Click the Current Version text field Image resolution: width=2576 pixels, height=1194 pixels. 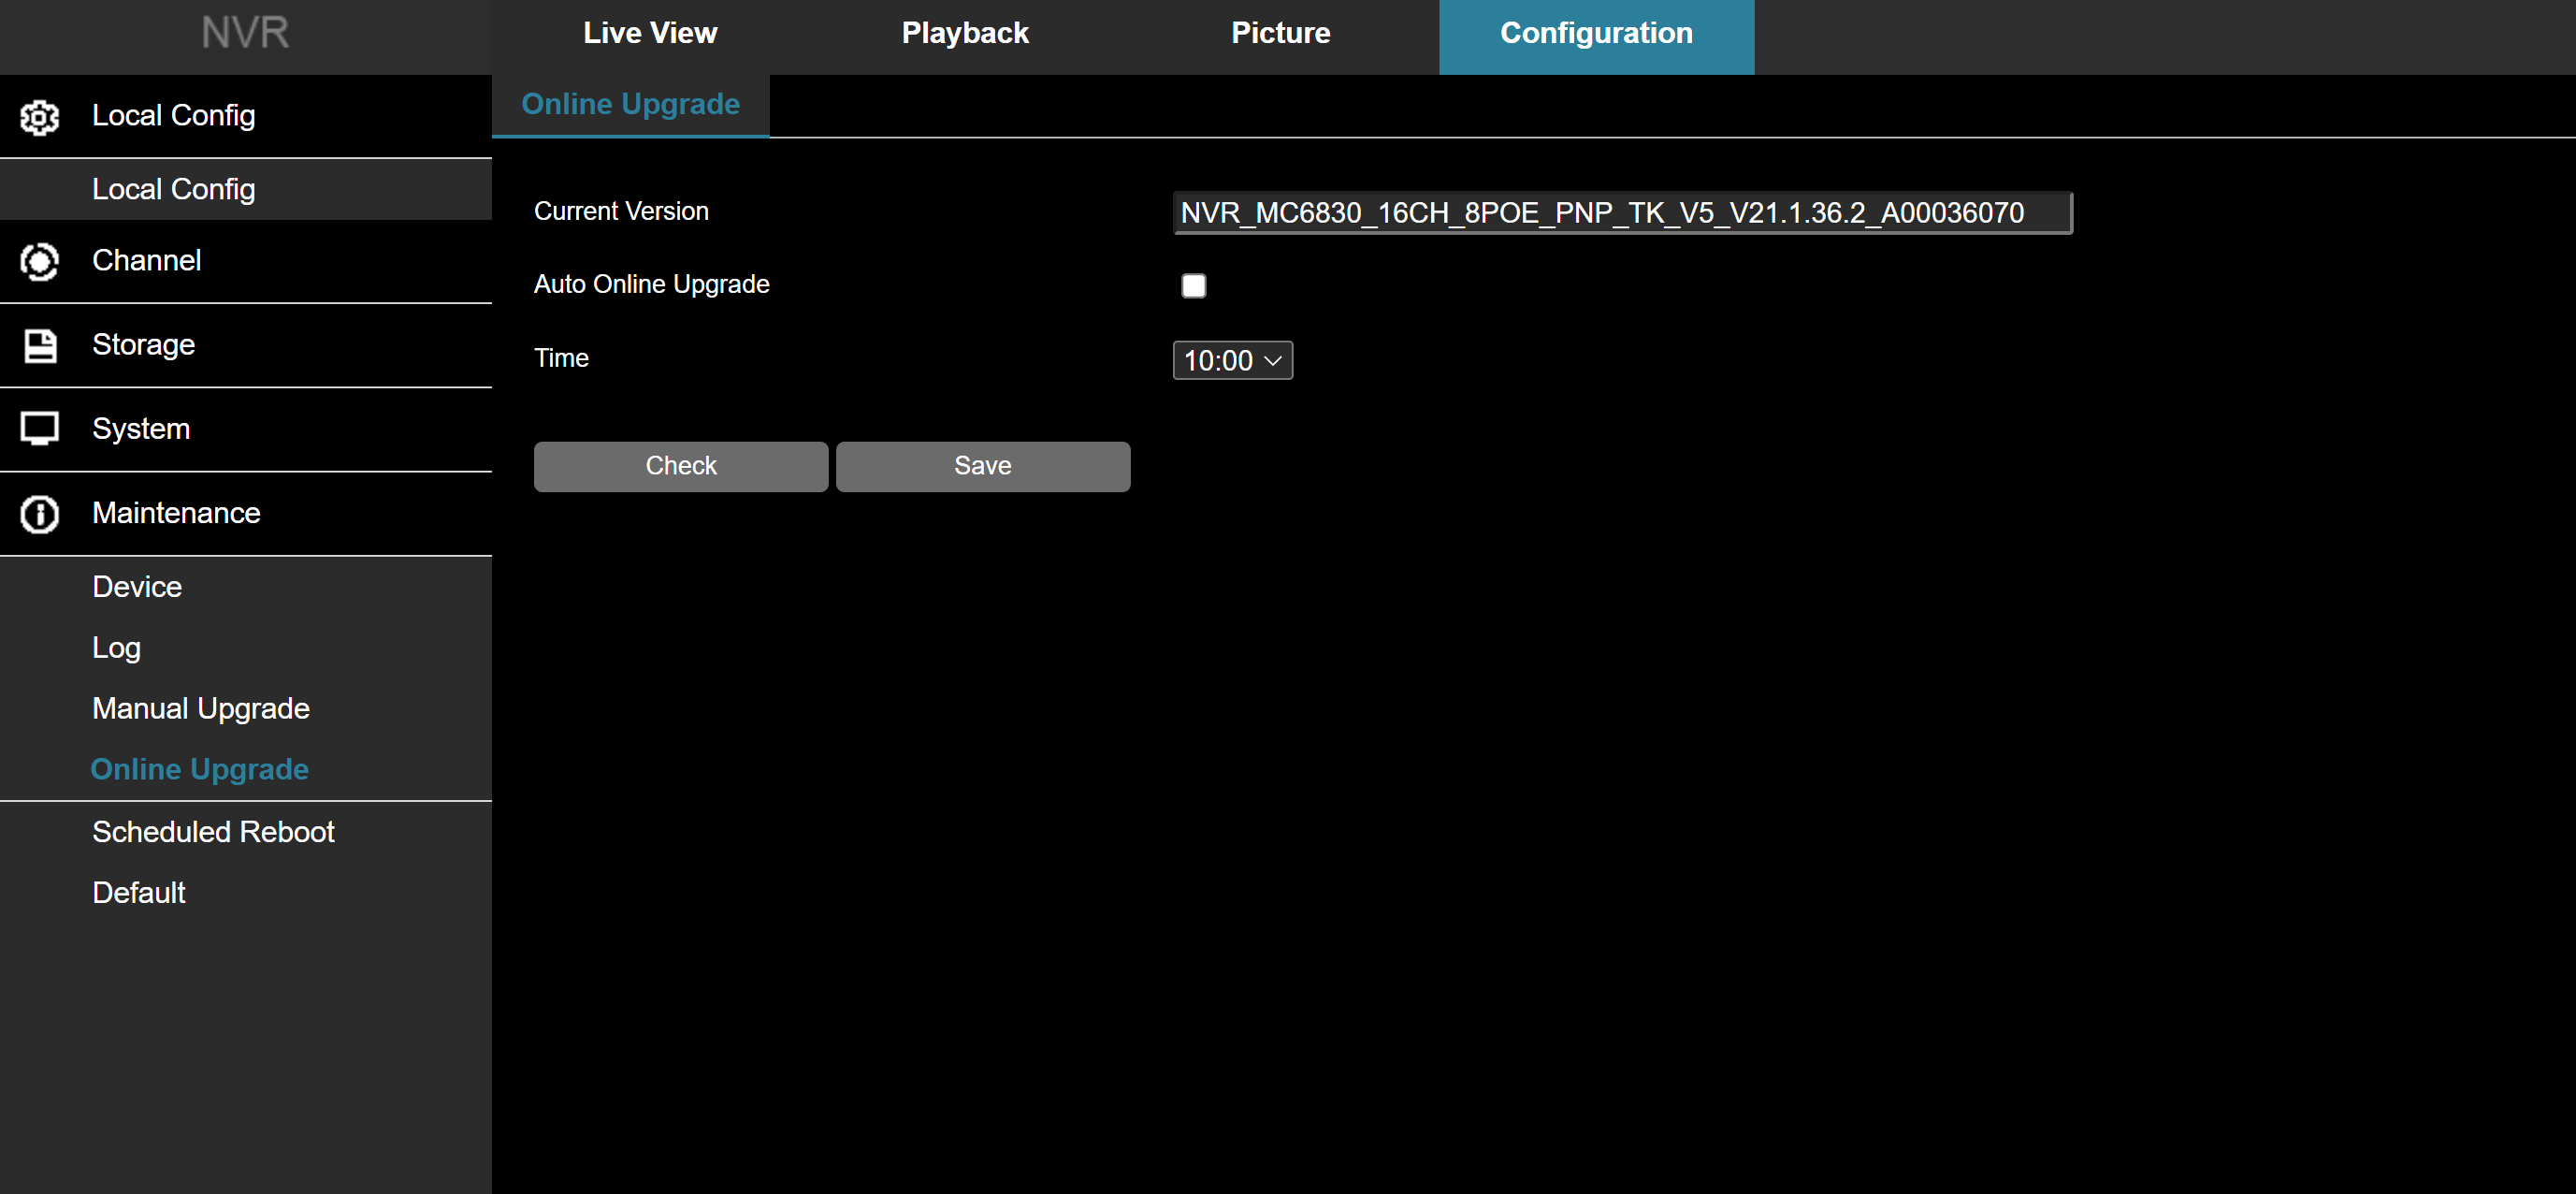tap(1622, 213)
